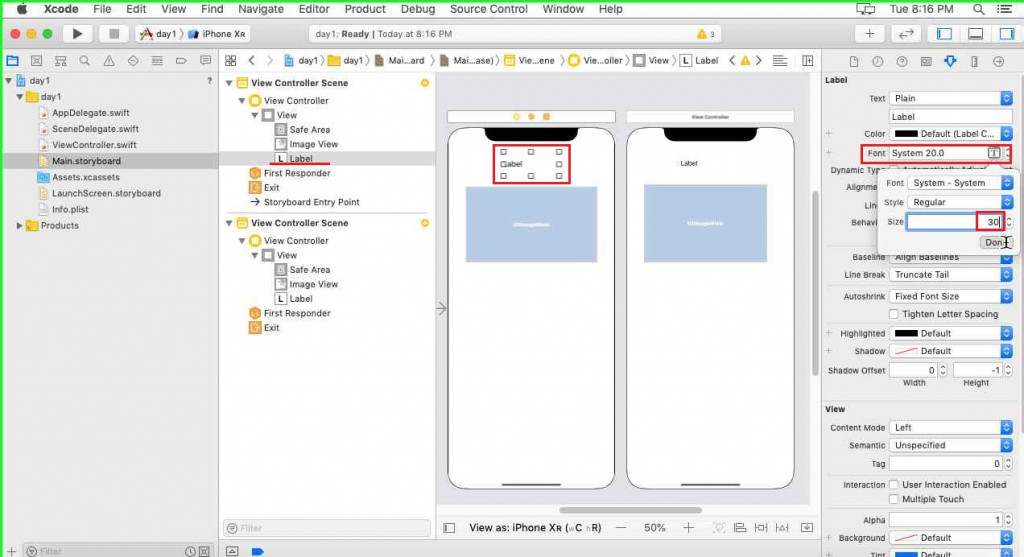Toggle the document outline button
1024x557 pixels.
(x=449, y=528)
